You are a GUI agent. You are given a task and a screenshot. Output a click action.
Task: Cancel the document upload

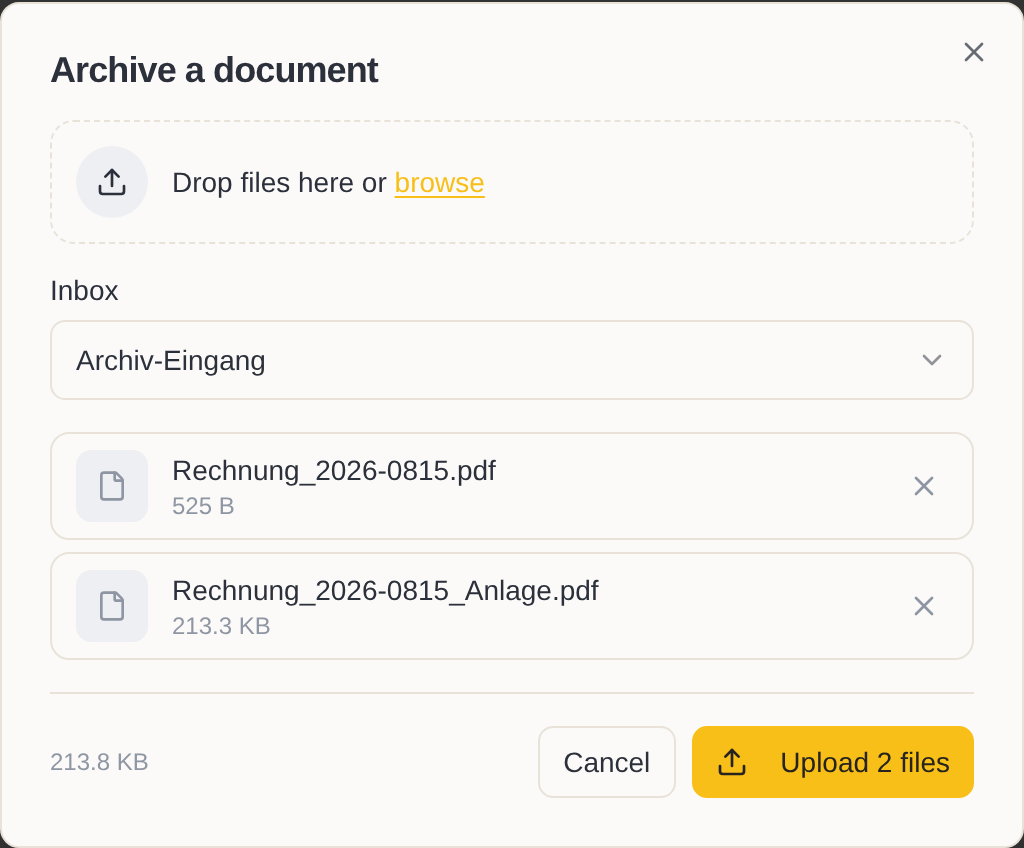(x=607, y=762)
